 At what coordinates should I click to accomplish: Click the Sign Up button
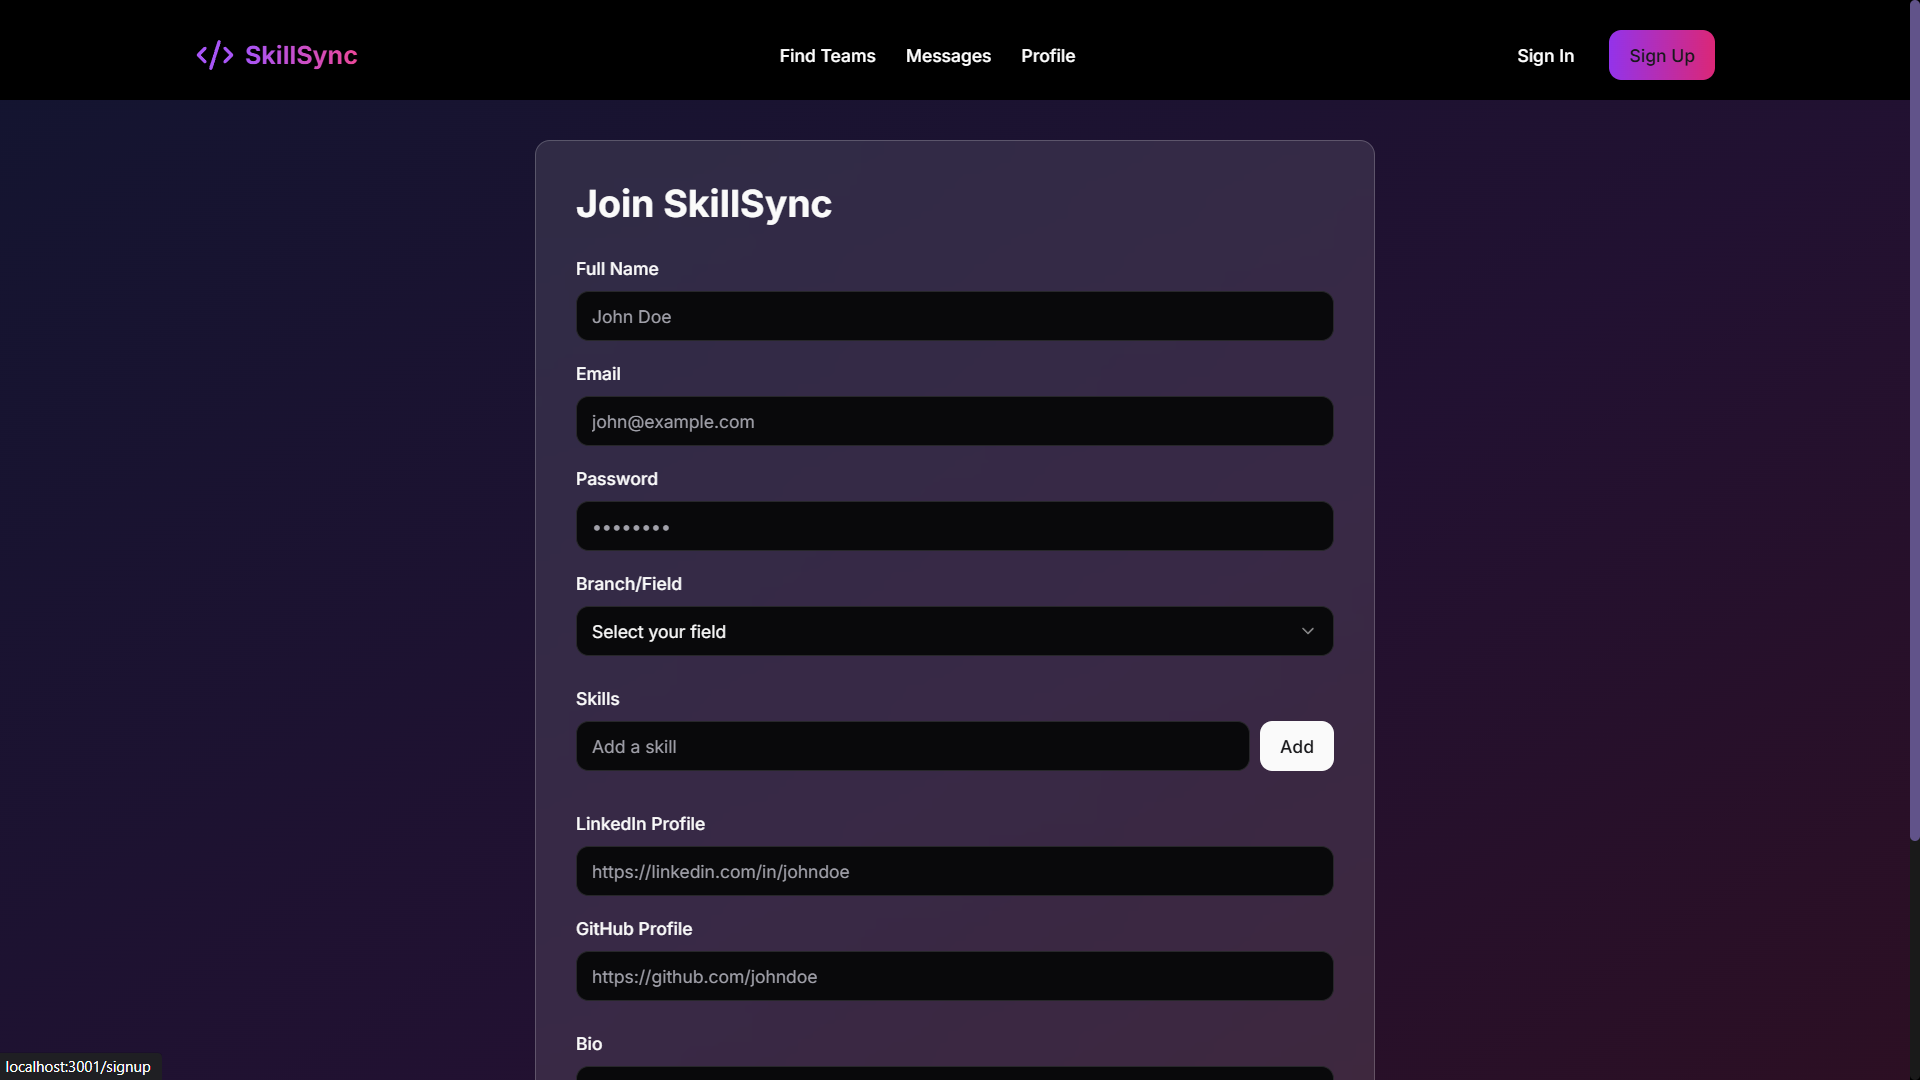click(x=1661, y=55)
